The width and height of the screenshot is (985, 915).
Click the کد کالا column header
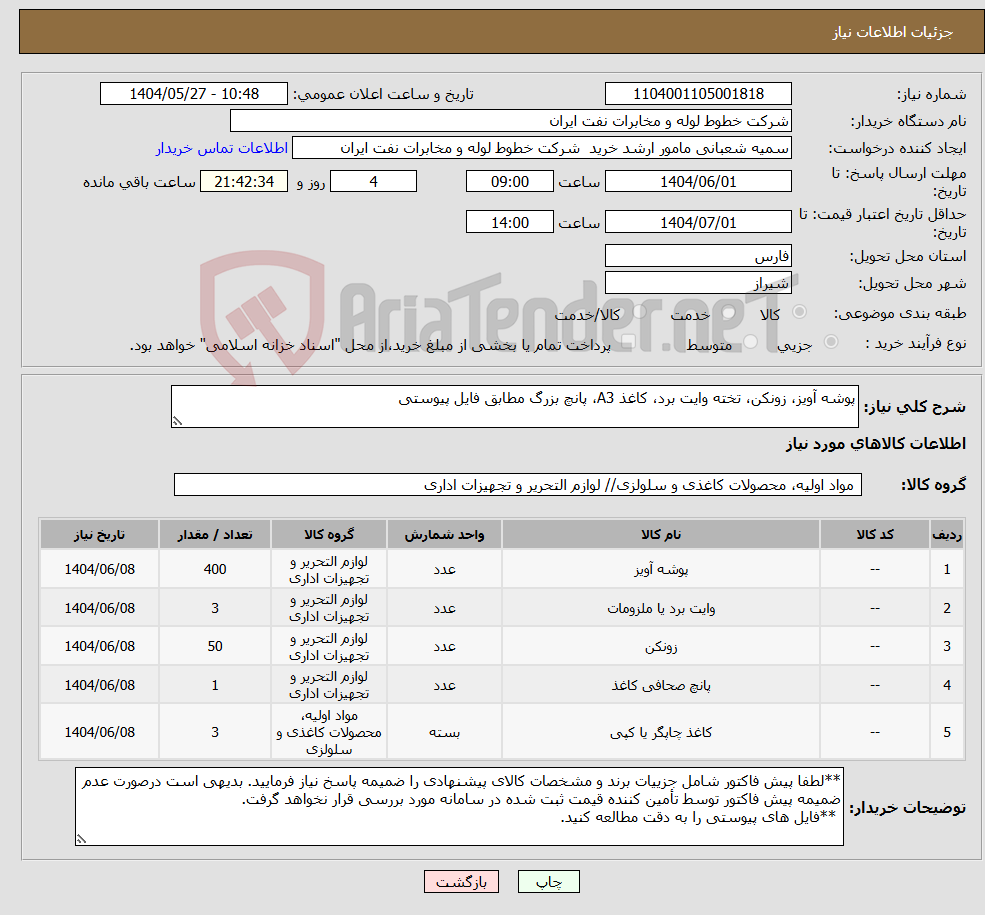pyautogui.click(x=874, y=534)
